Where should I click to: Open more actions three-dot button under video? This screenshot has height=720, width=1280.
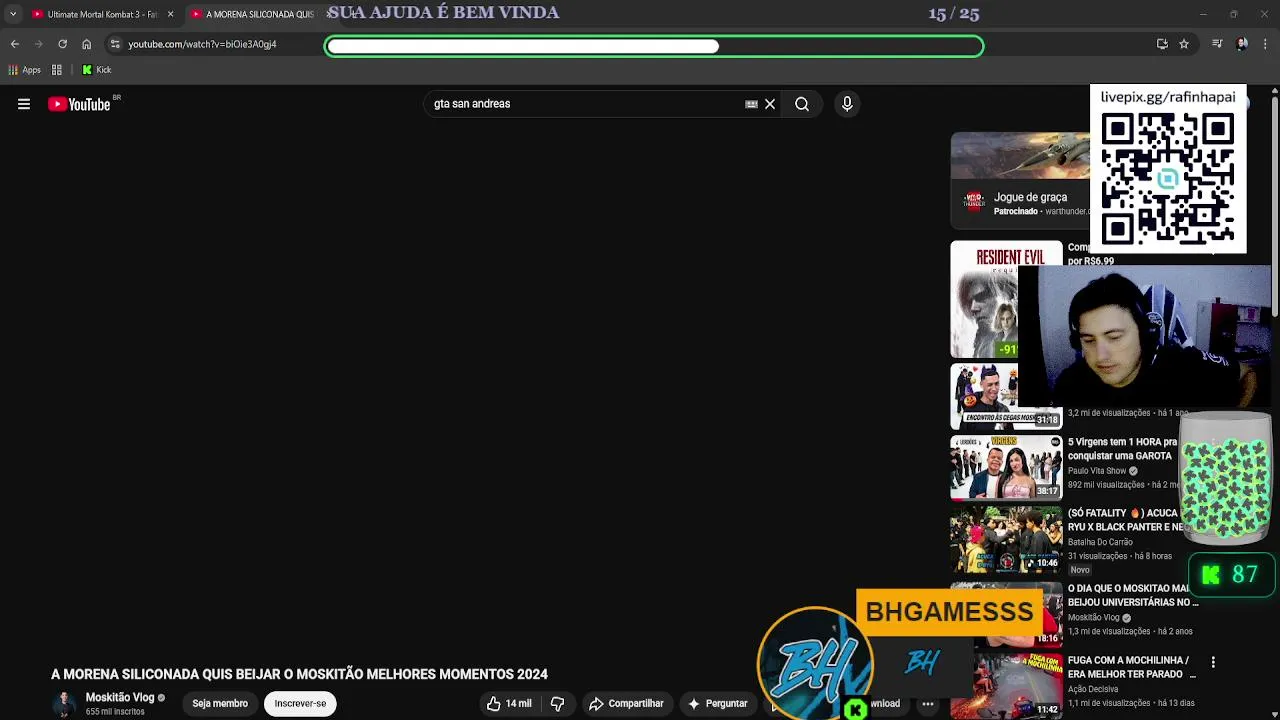pyautogui.click(x=928, y=704)
